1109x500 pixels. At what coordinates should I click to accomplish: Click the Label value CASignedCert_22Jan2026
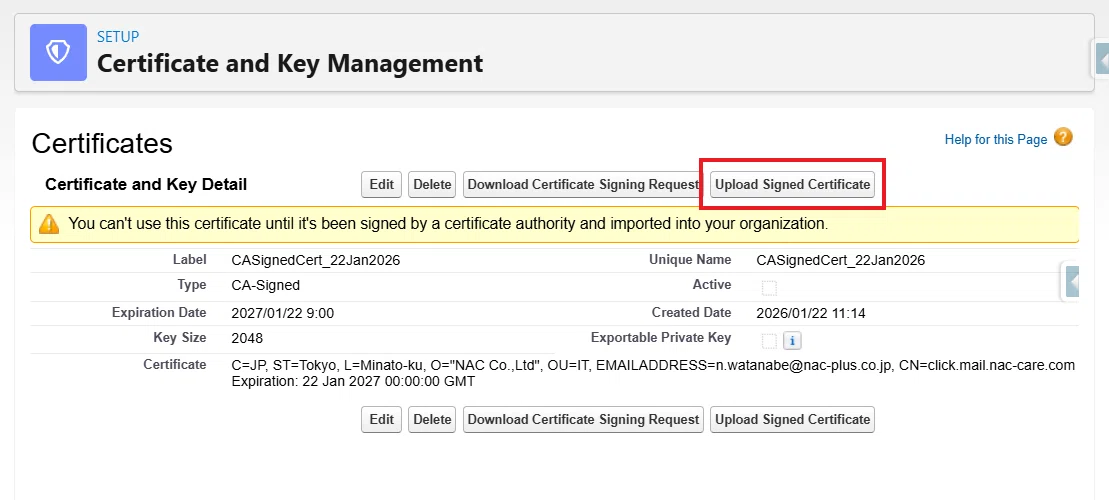point(315,260)
